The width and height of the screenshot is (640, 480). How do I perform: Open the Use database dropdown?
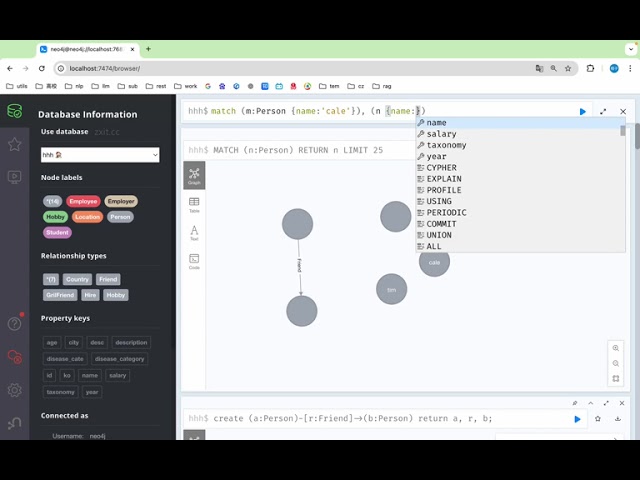pos(100,155)
